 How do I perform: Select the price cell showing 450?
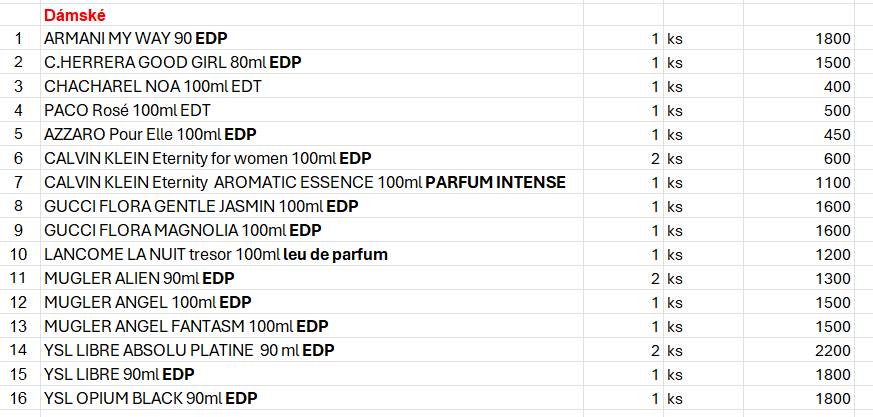(x=798, y=134)
